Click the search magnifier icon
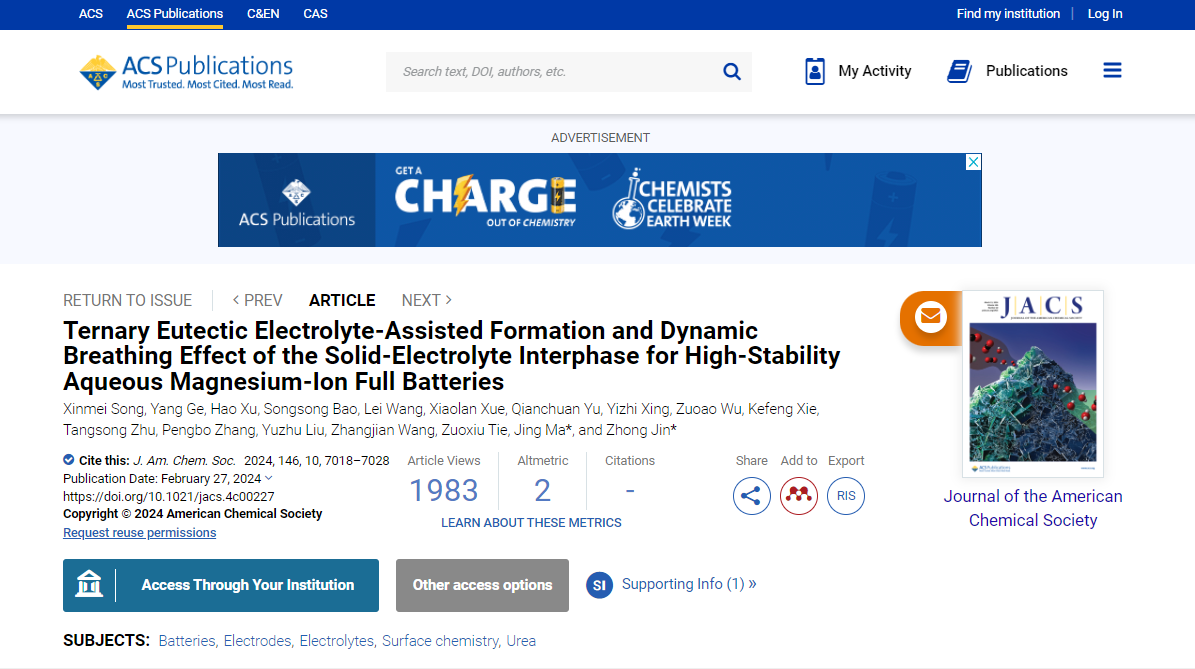Image resolution: width=1195 pixels, height=669 pixels. (x=732, y=72)
